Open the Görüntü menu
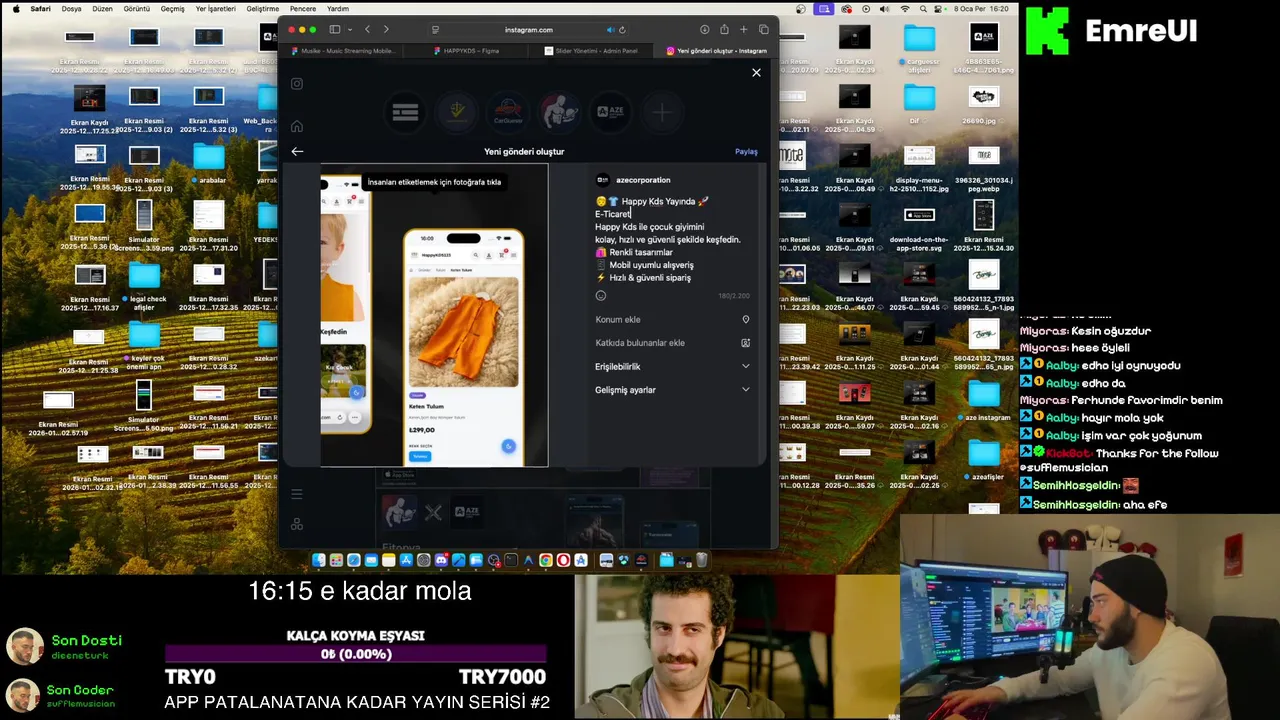This screenshot has height=720, width=1280. pyautogui.click(x=136, y=8)
